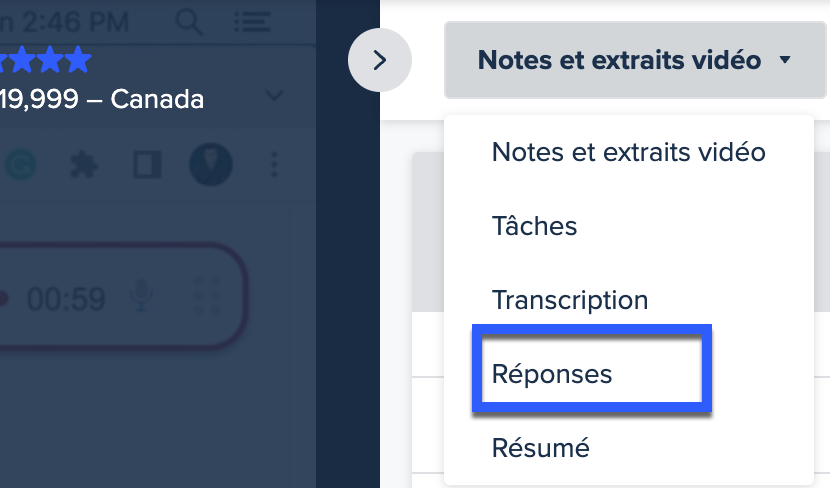Click the green Grammarly extension icon
Image resolution: width=830 pixels, height=488 pixels.
[x=21, y=165]
